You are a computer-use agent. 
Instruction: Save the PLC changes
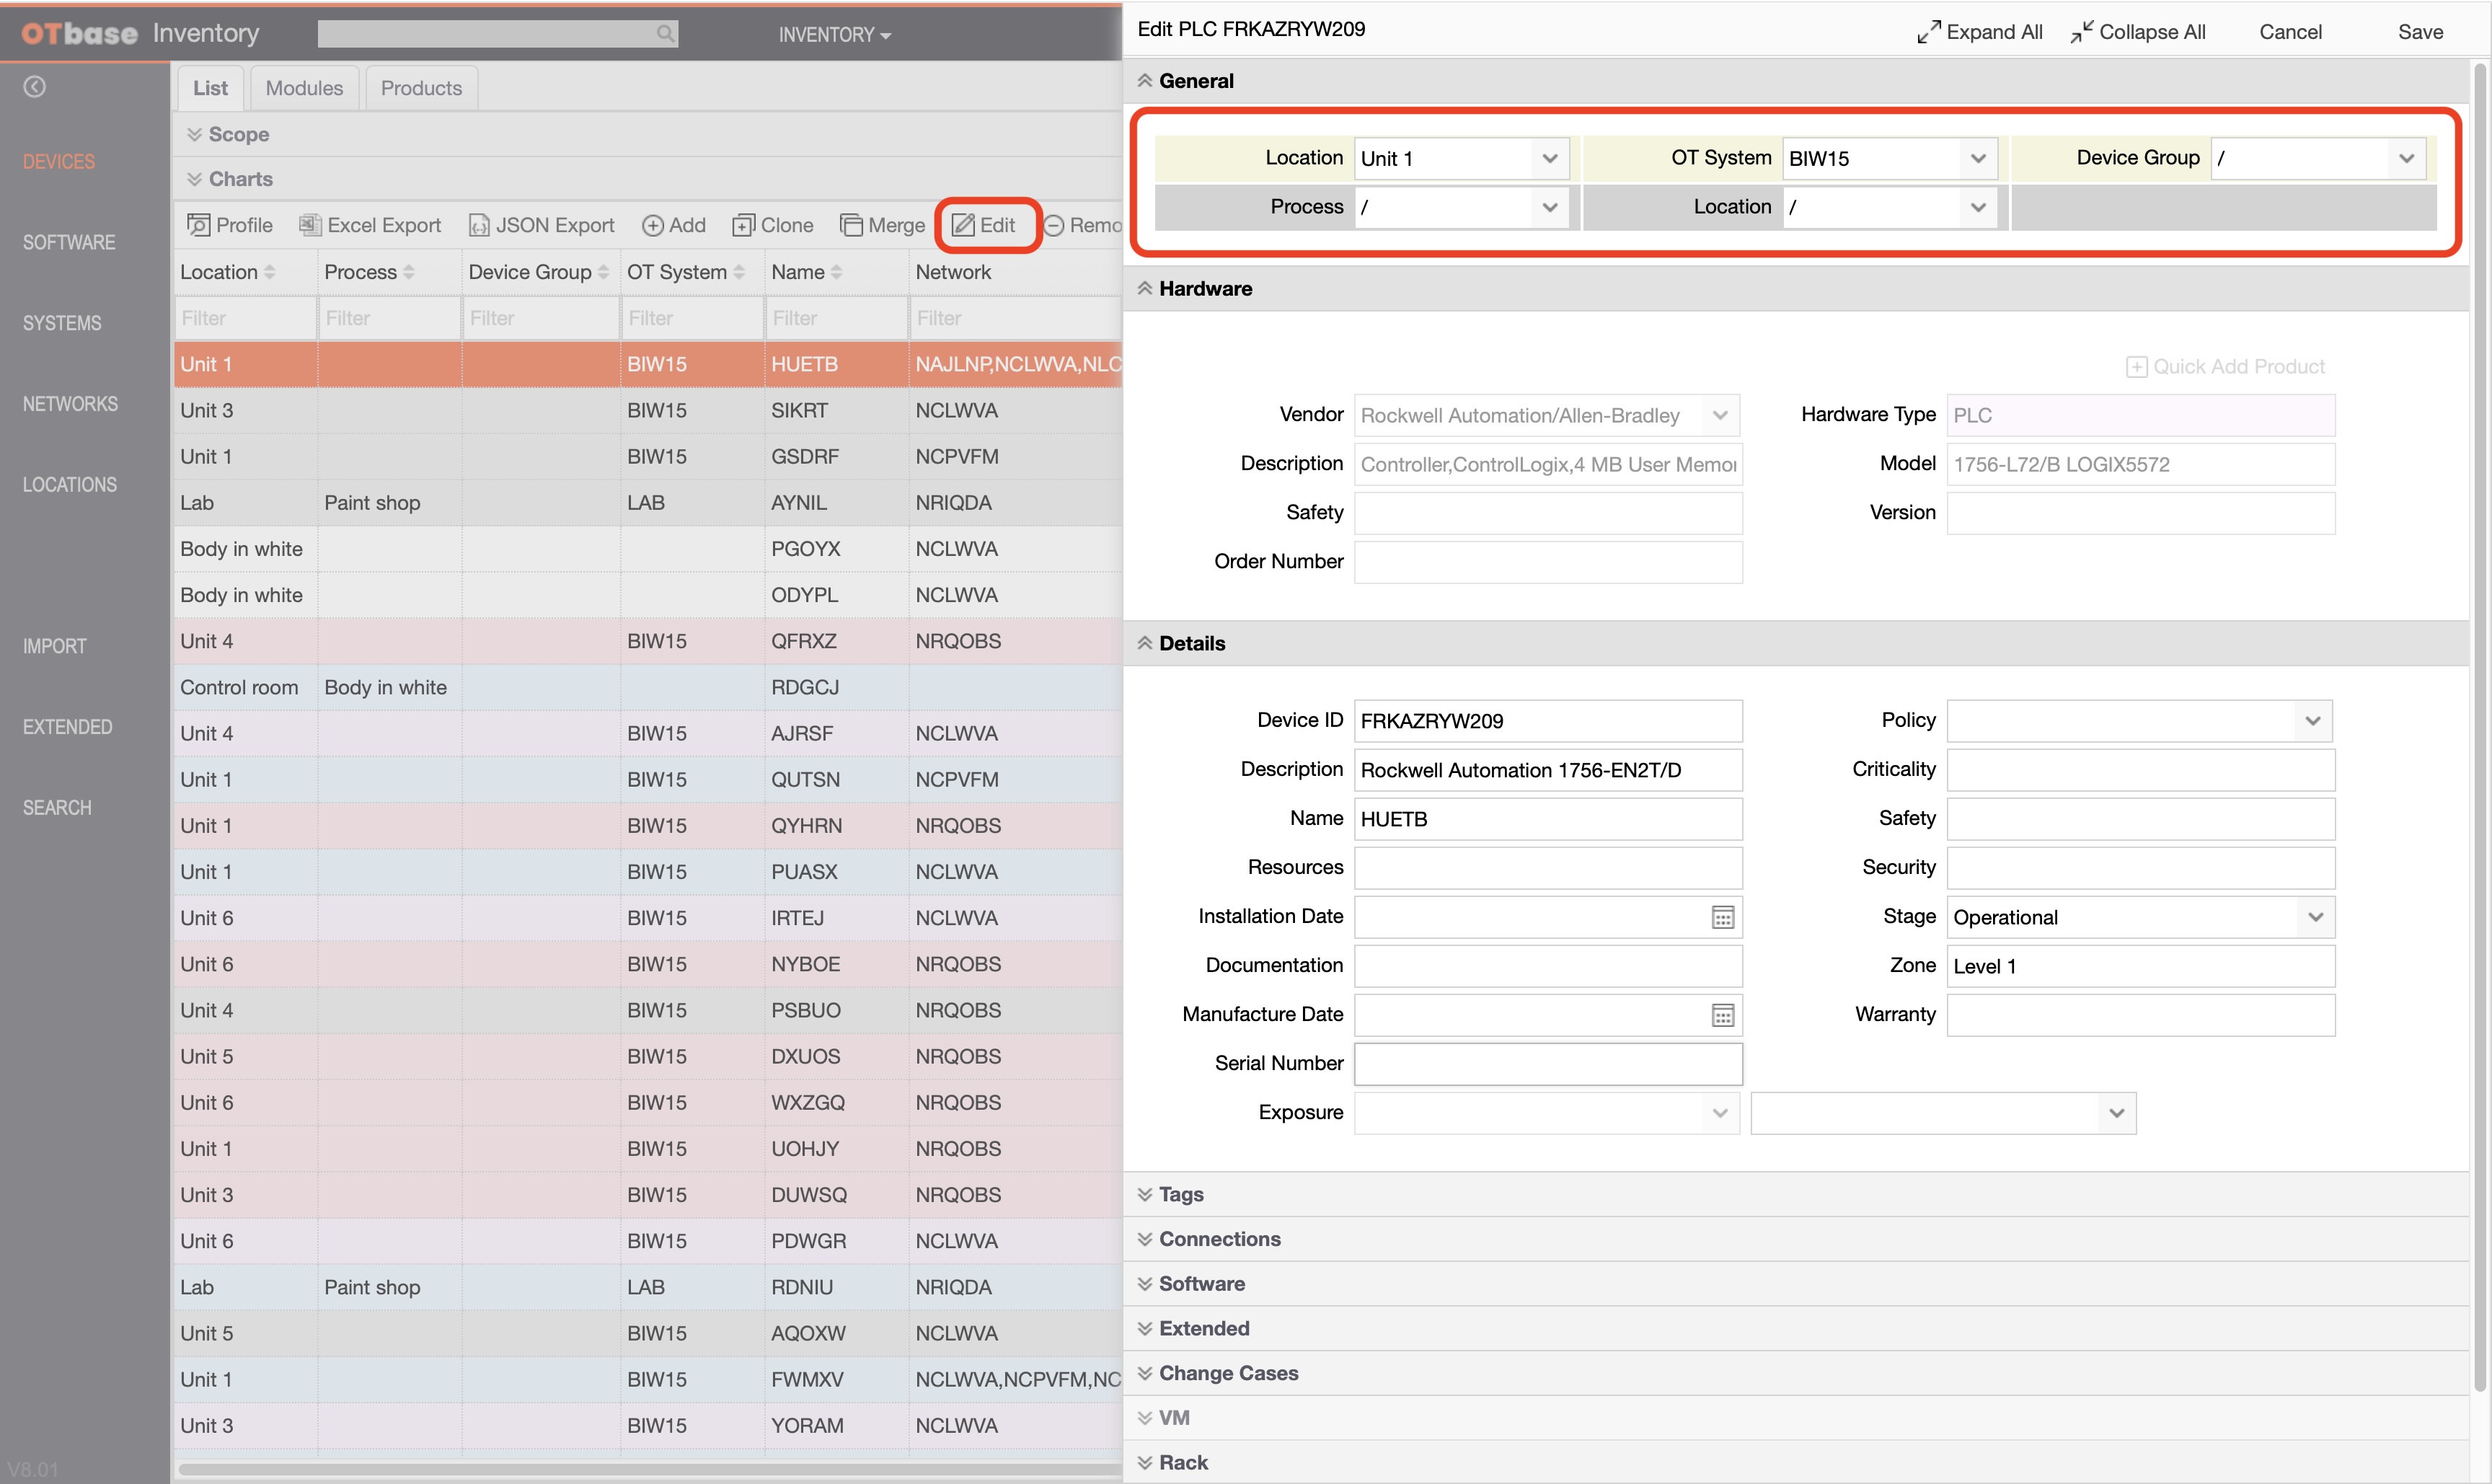pos(2420,32)
